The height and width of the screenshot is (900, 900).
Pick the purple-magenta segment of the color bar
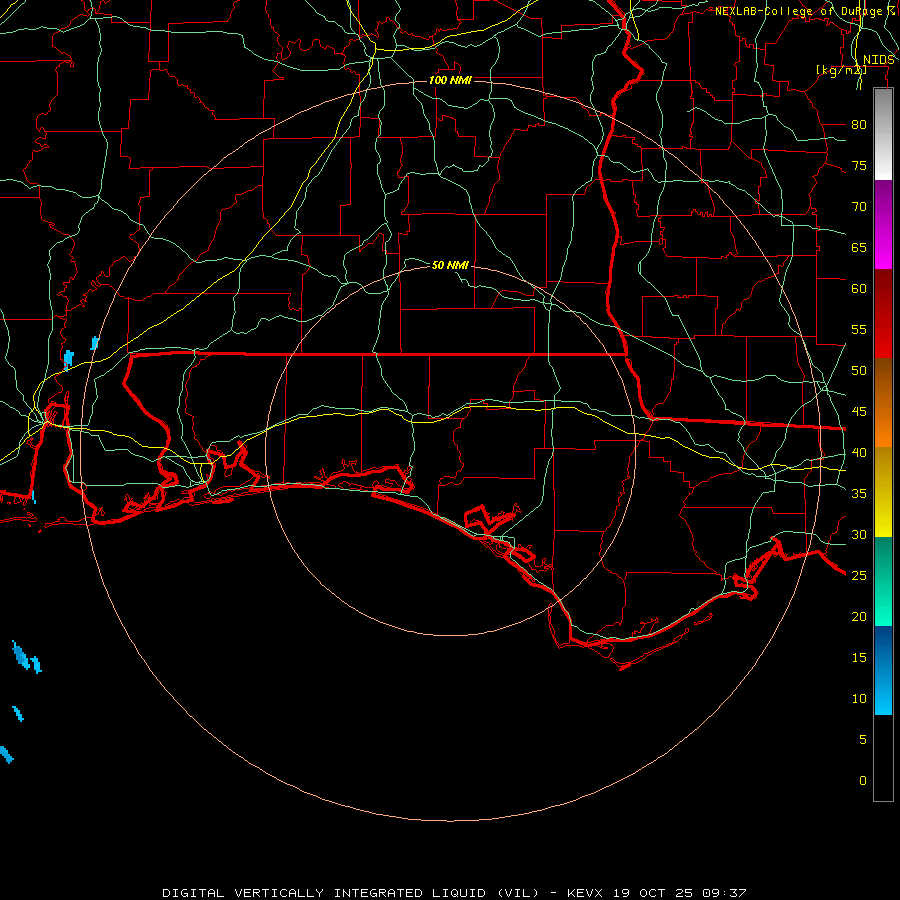[883, 224]
